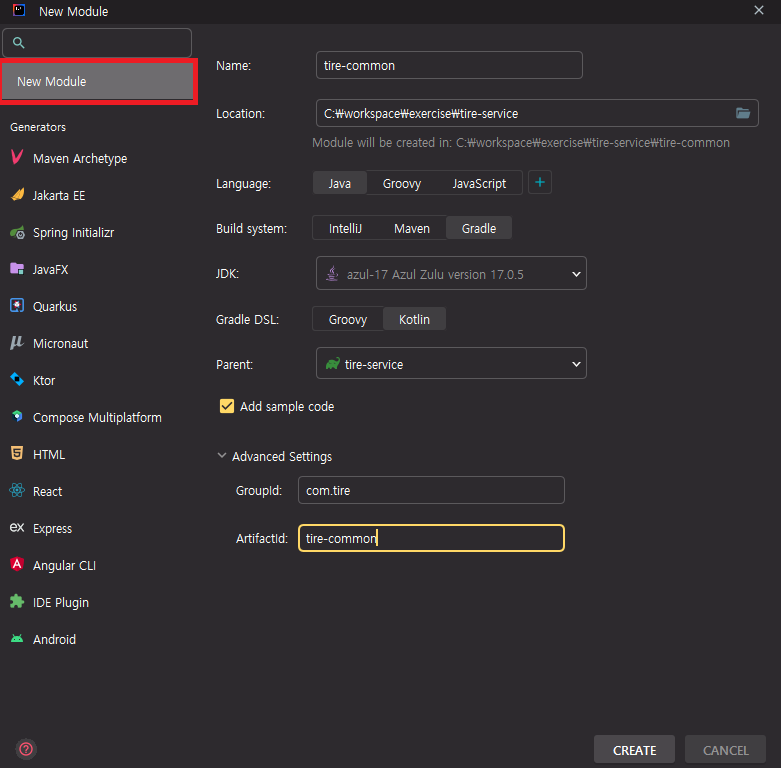Select Java as the language
Viewport: 781px width, 768px height.
tap(340, 183)
